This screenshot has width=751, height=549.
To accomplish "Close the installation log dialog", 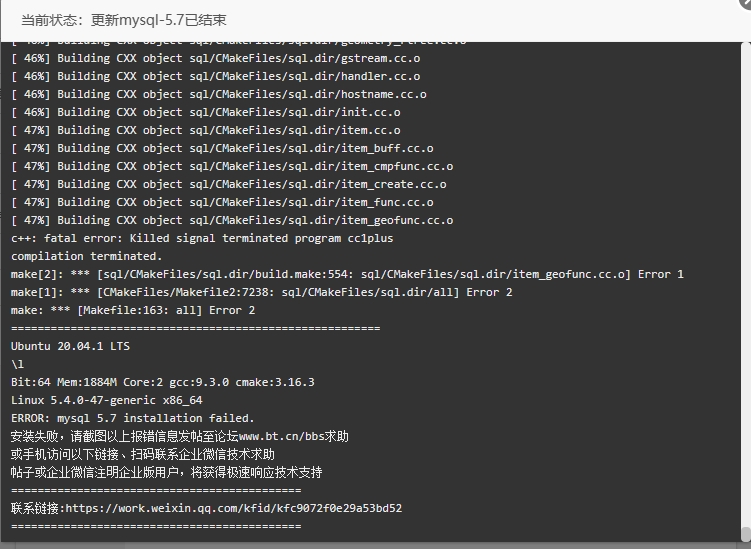I will pyautogui.click(x=746, y=2).
